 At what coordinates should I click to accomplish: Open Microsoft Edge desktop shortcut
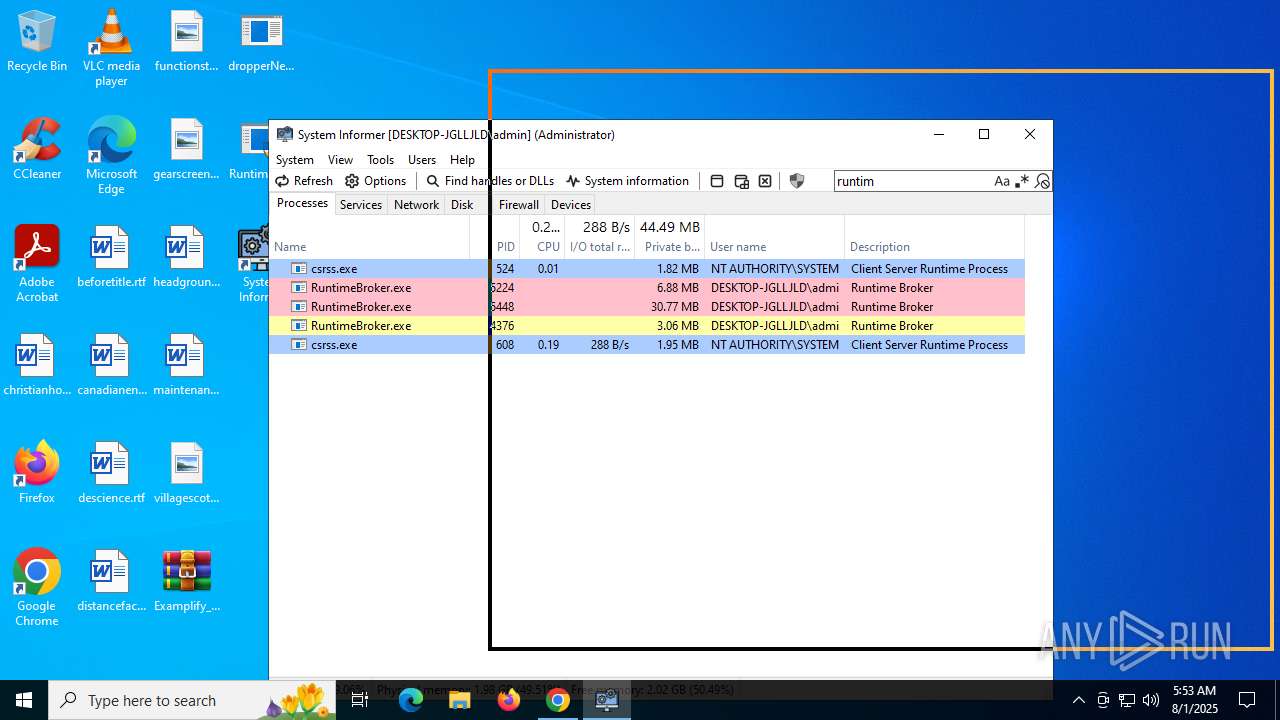click(111, 156)
